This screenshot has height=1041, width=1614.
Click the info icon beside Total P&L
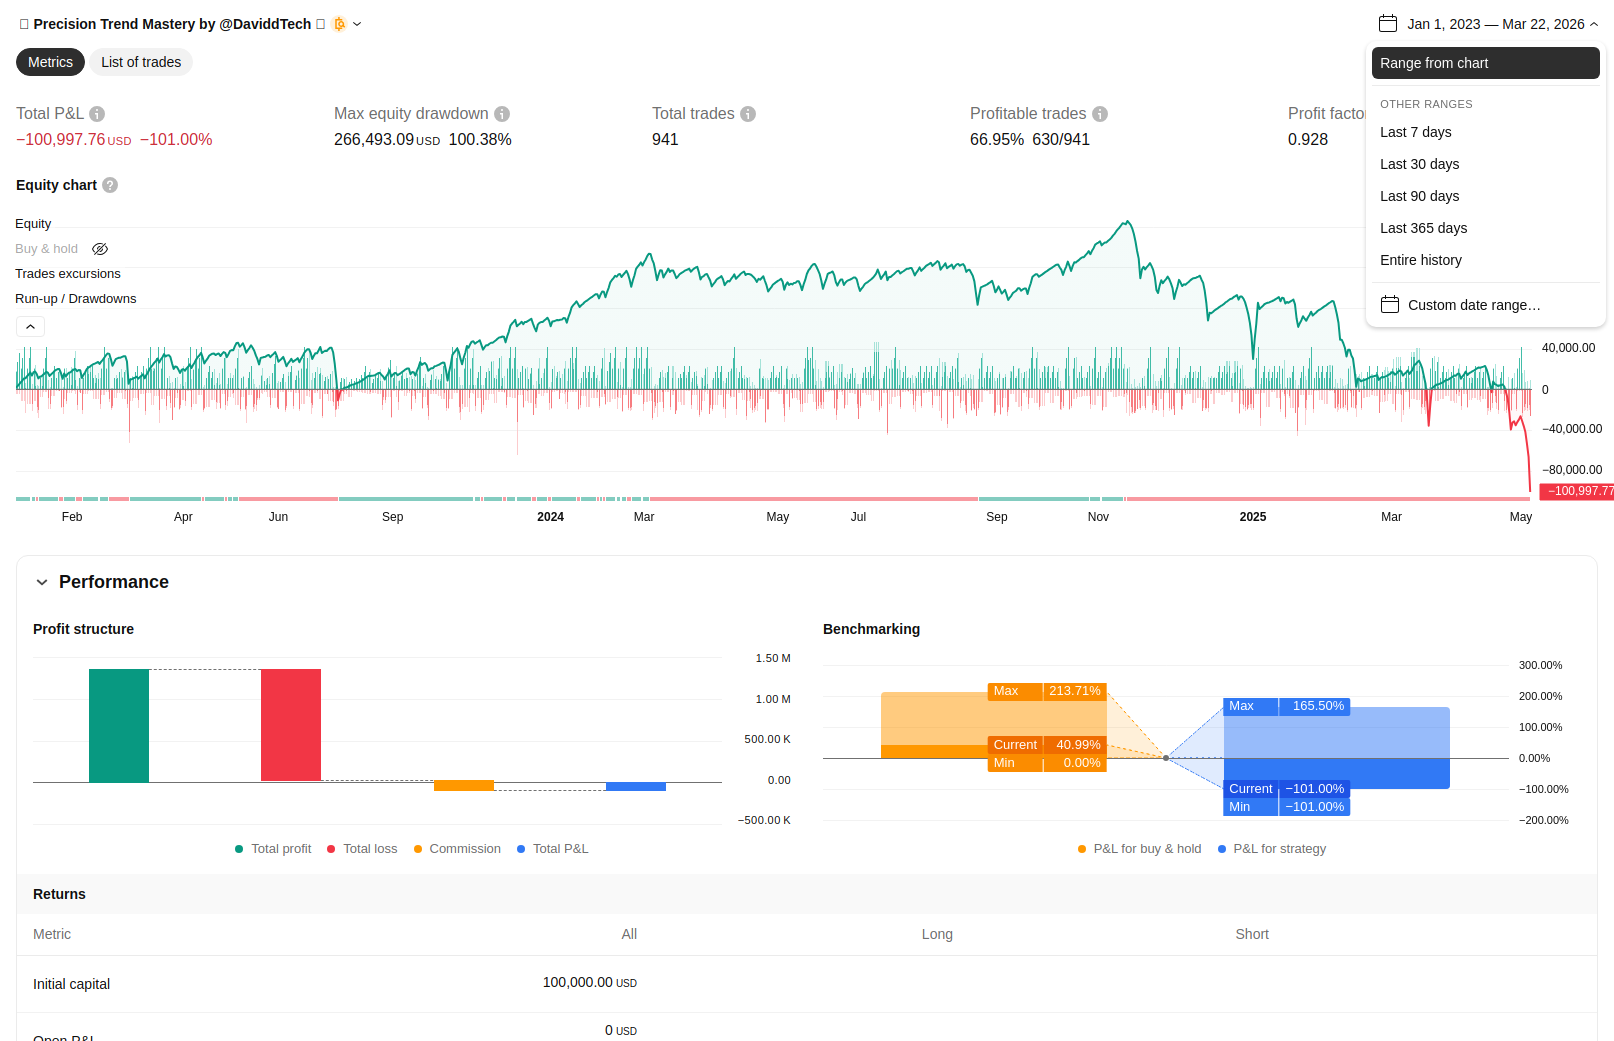pos(97,114)
